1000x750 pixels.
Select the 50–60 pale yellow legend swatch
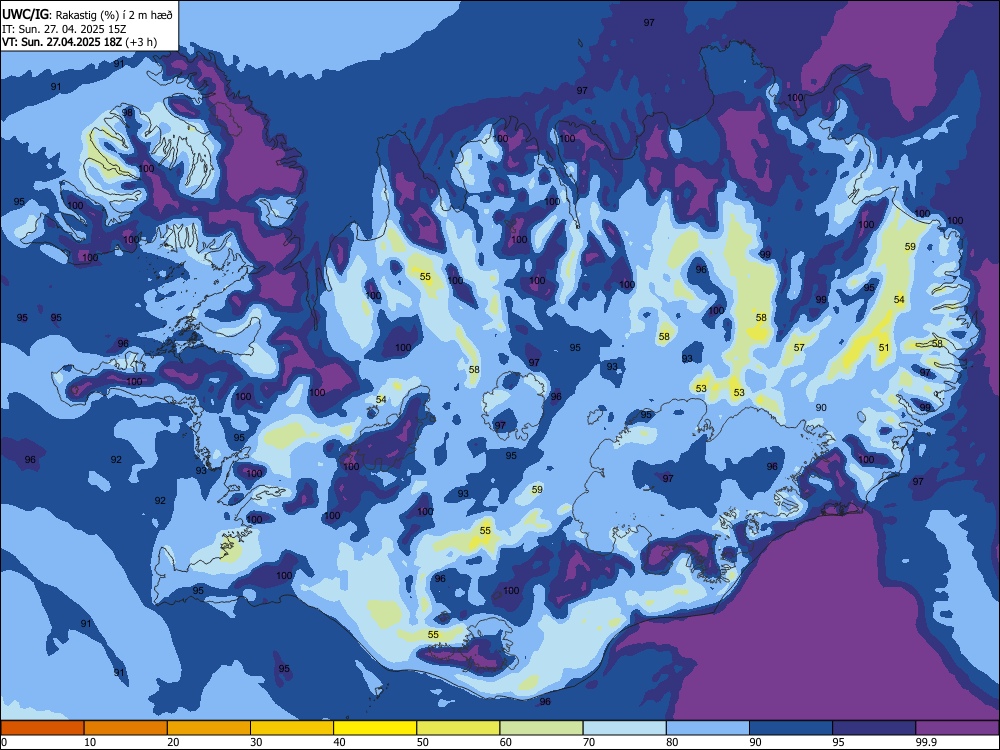(459, 728)
